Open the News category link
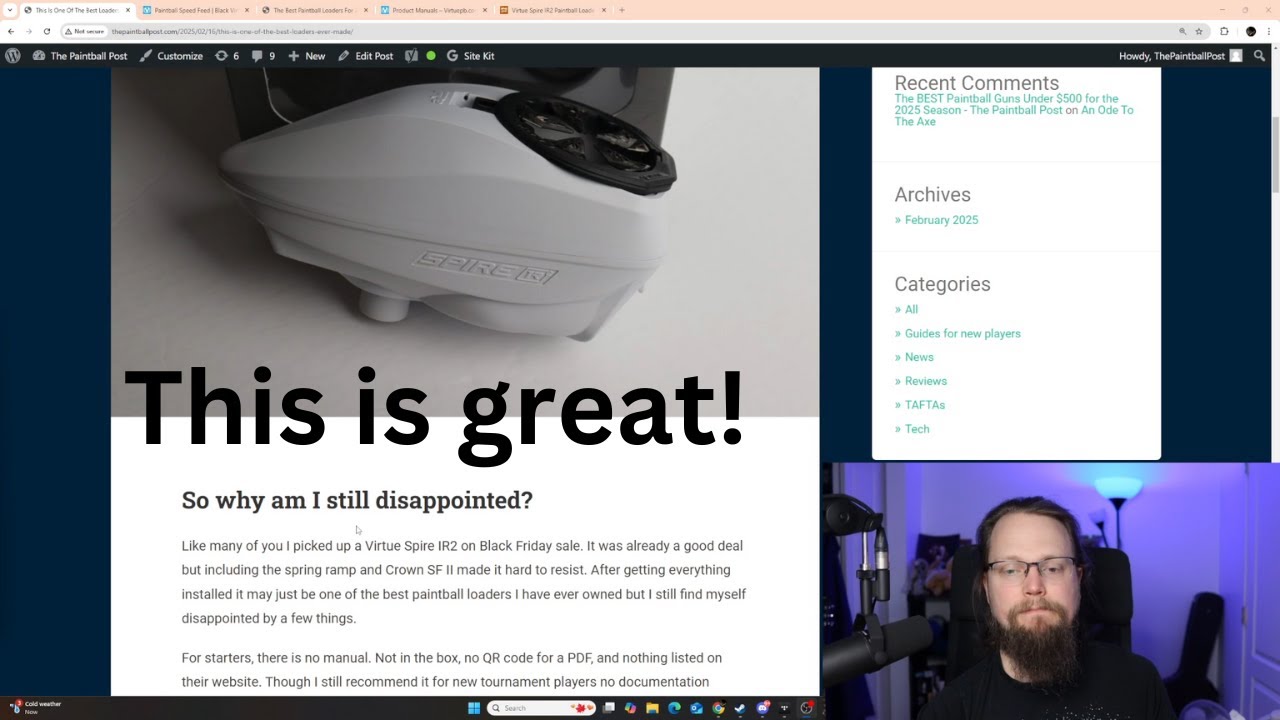Screen dimensions: 1280x720 pyautogui.click(x=919, y=358)
